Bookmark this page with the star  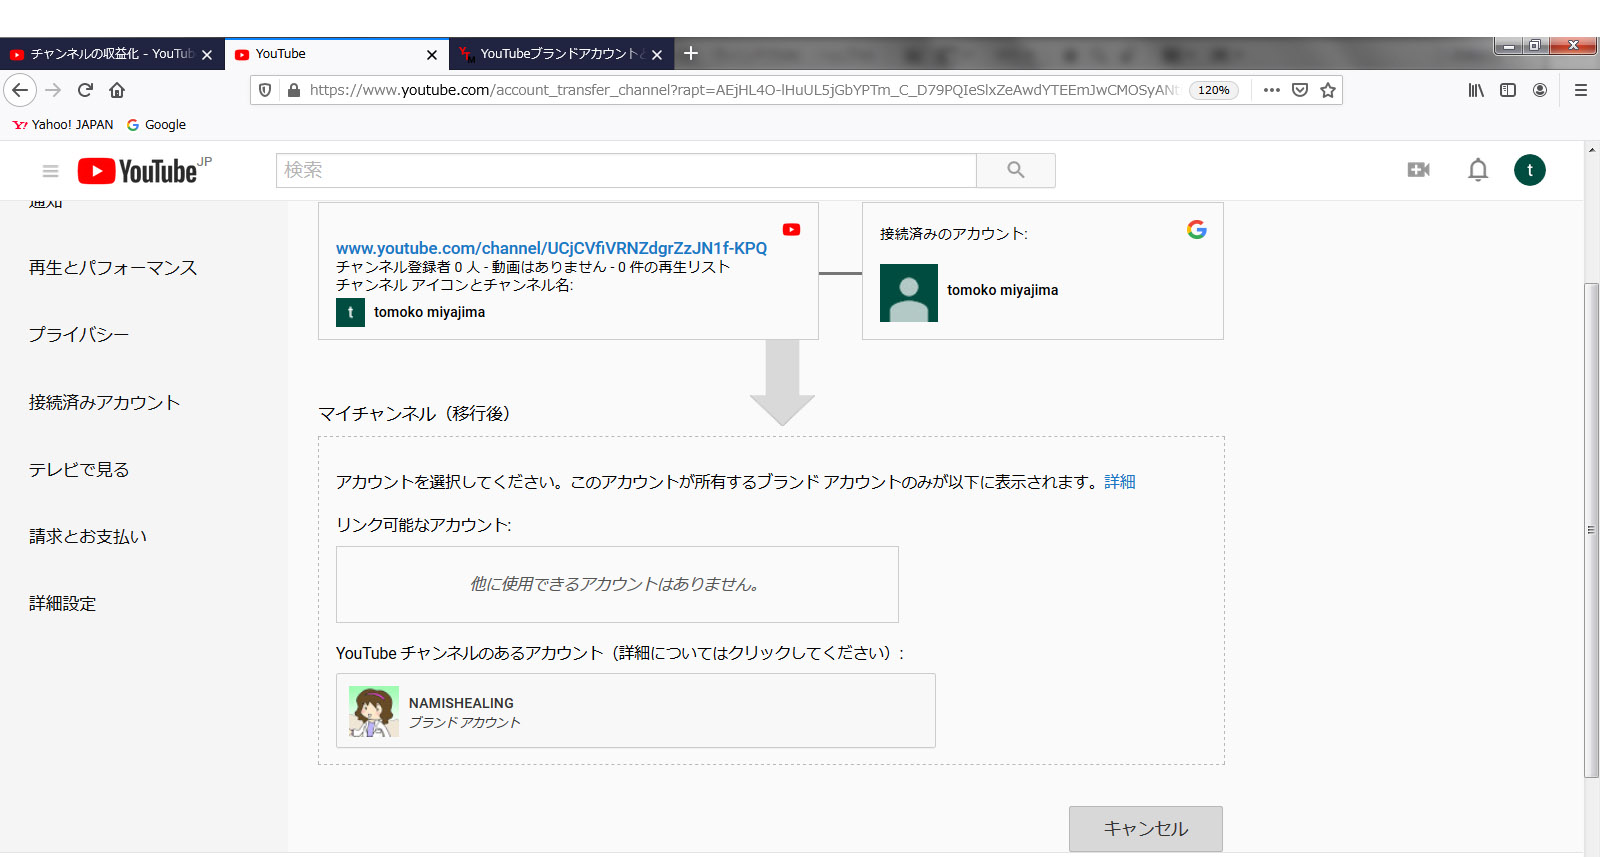click(1328, 90)
